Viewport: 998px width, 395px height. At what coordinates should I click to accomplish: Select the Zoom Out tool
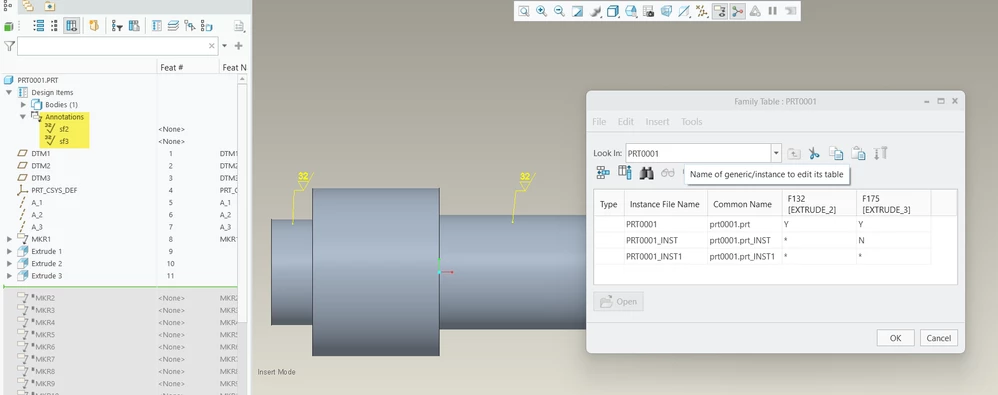[x=559, y=11]
